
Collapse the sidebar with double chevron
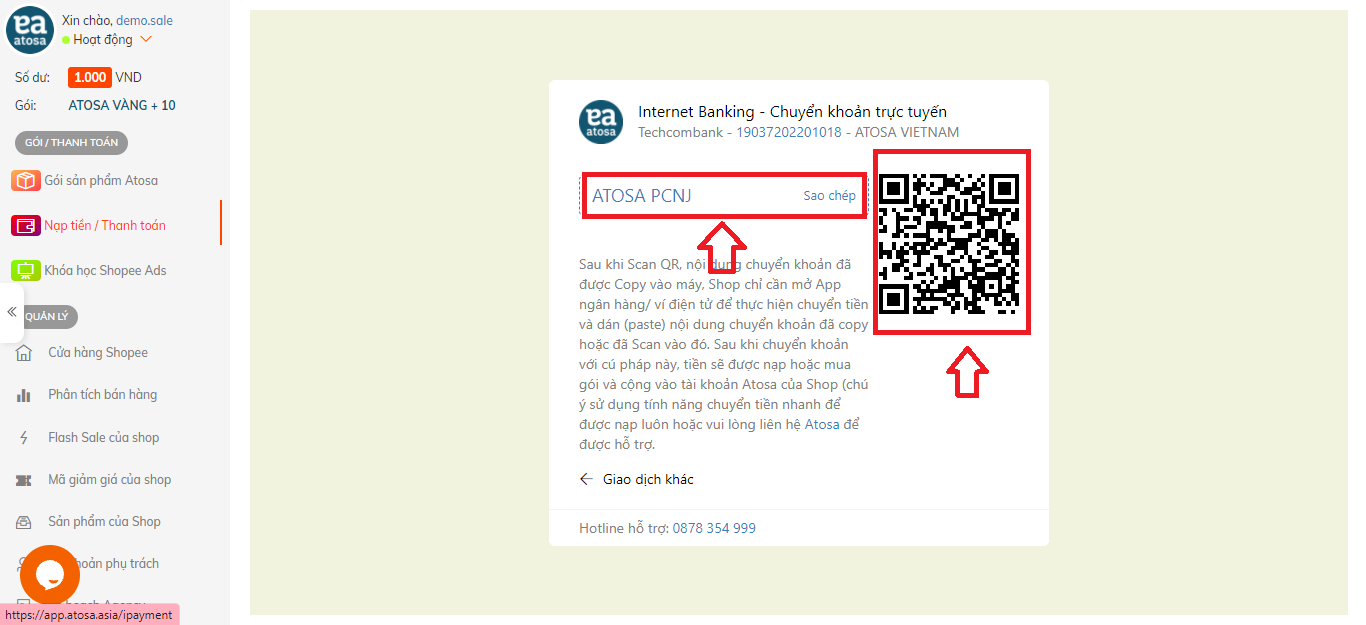(x=12, y=312)
